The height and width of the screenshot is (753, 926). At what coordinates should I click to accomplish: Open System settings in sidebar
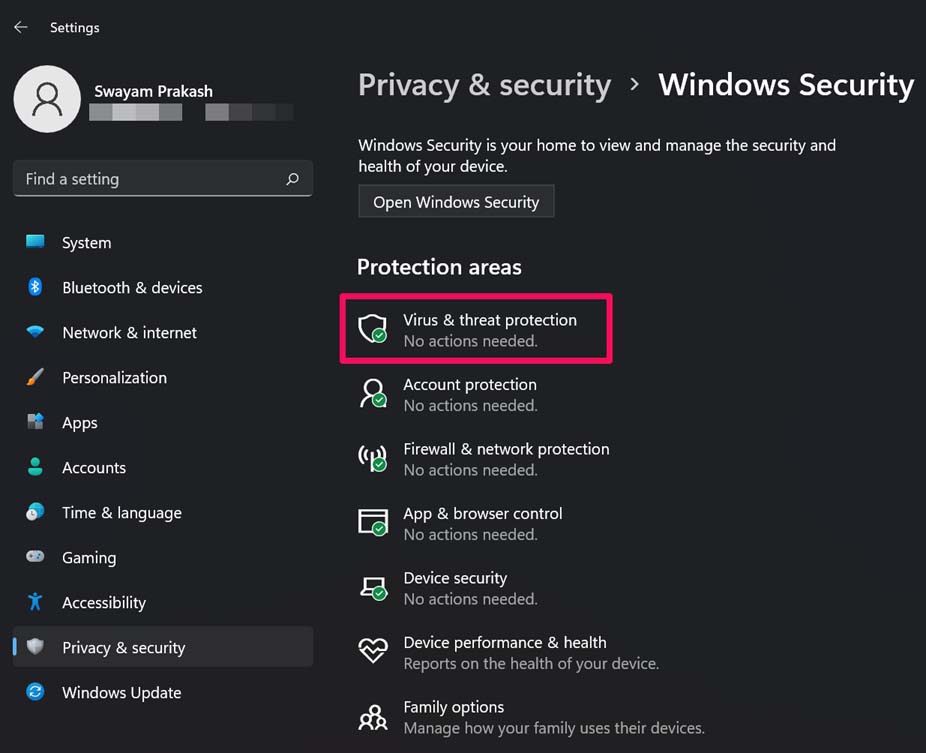(x=86, y=243)
